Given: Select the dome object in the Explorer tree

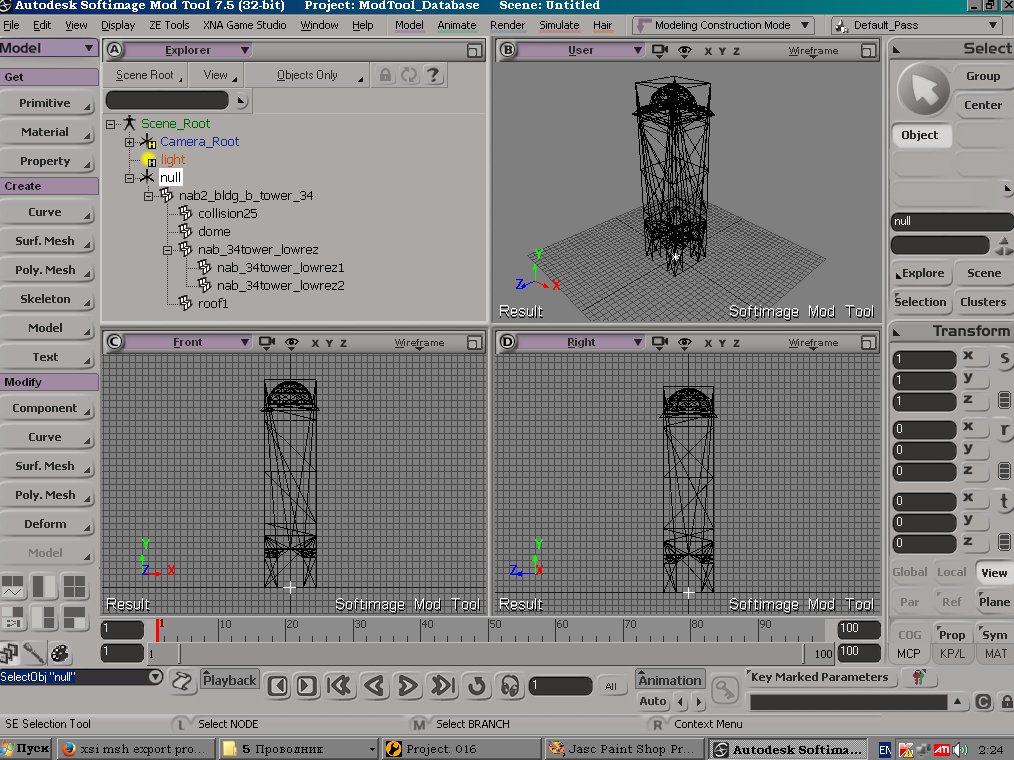Looking at the screenshot, I should 214,232.
